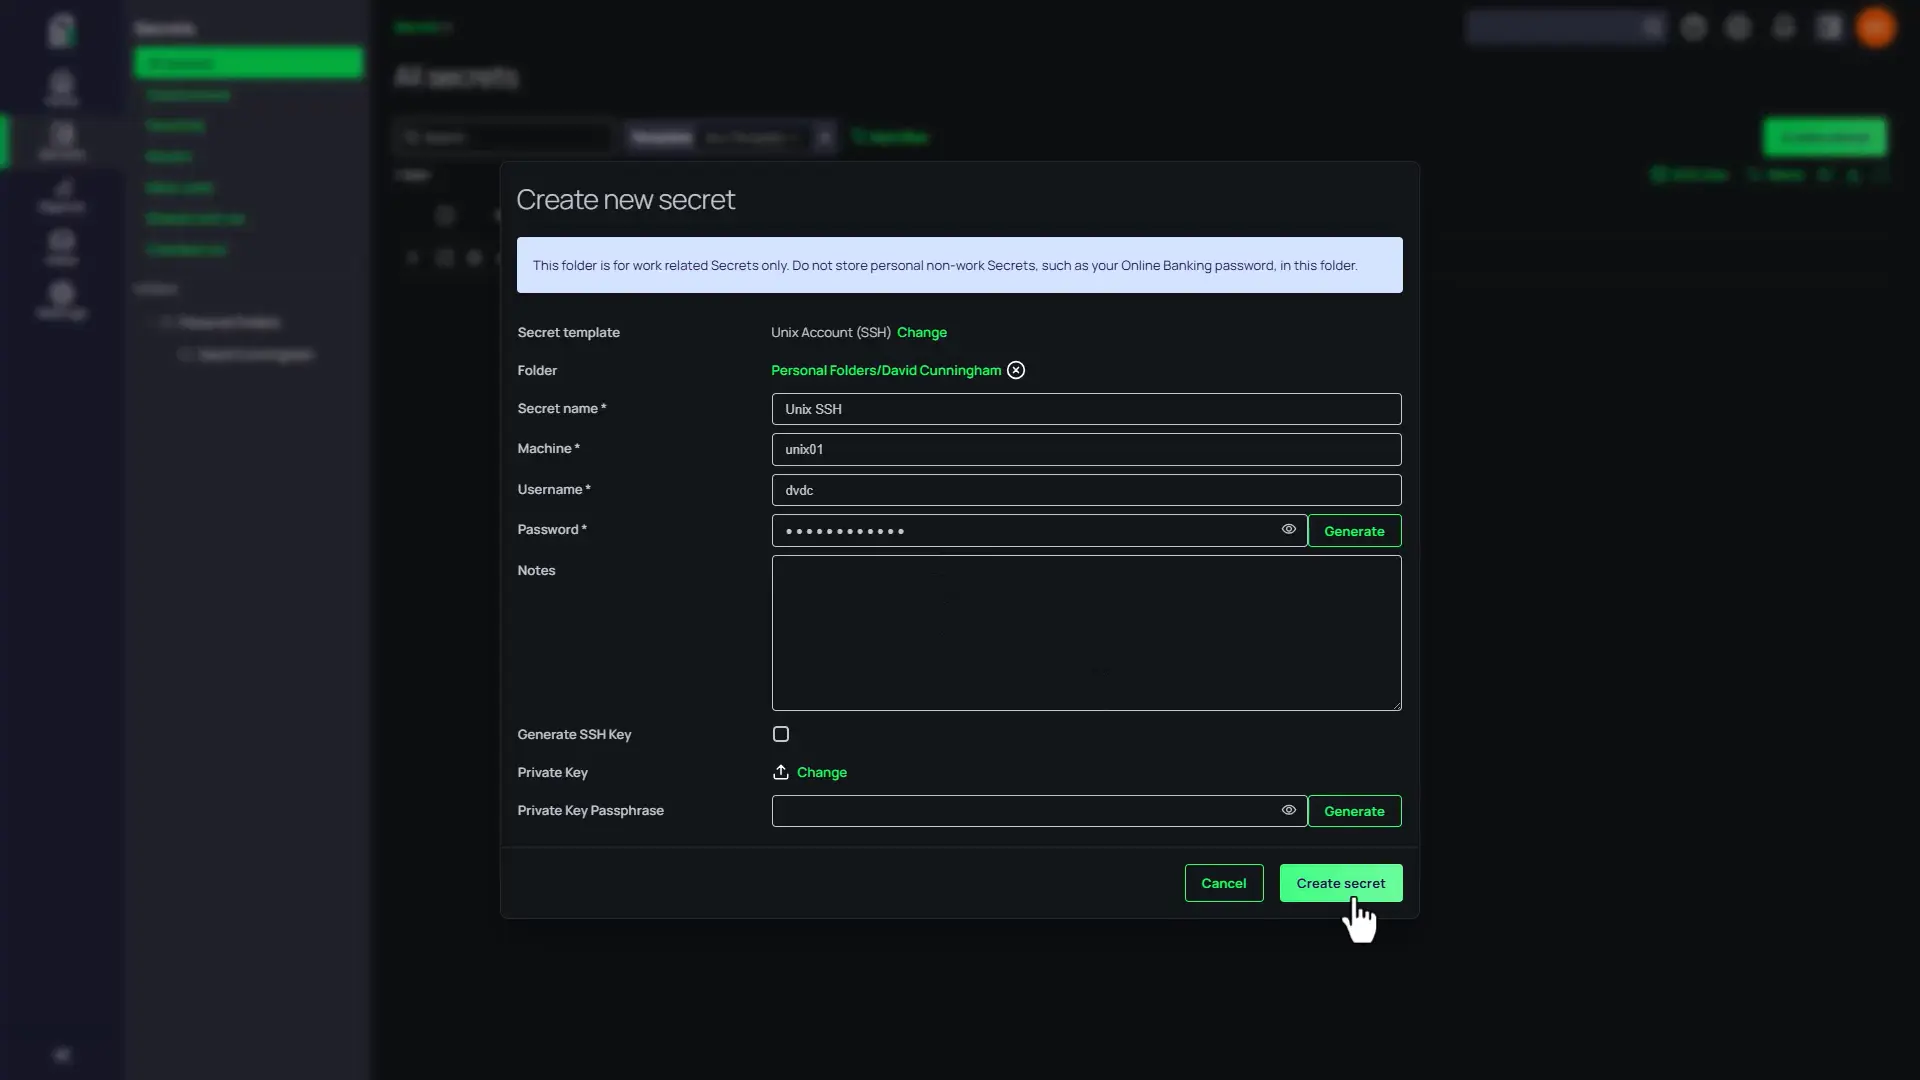Open Personal Folders/David Cunningham folder picker
This screenshot has height=1080, width=1920.
click(885, 370)
